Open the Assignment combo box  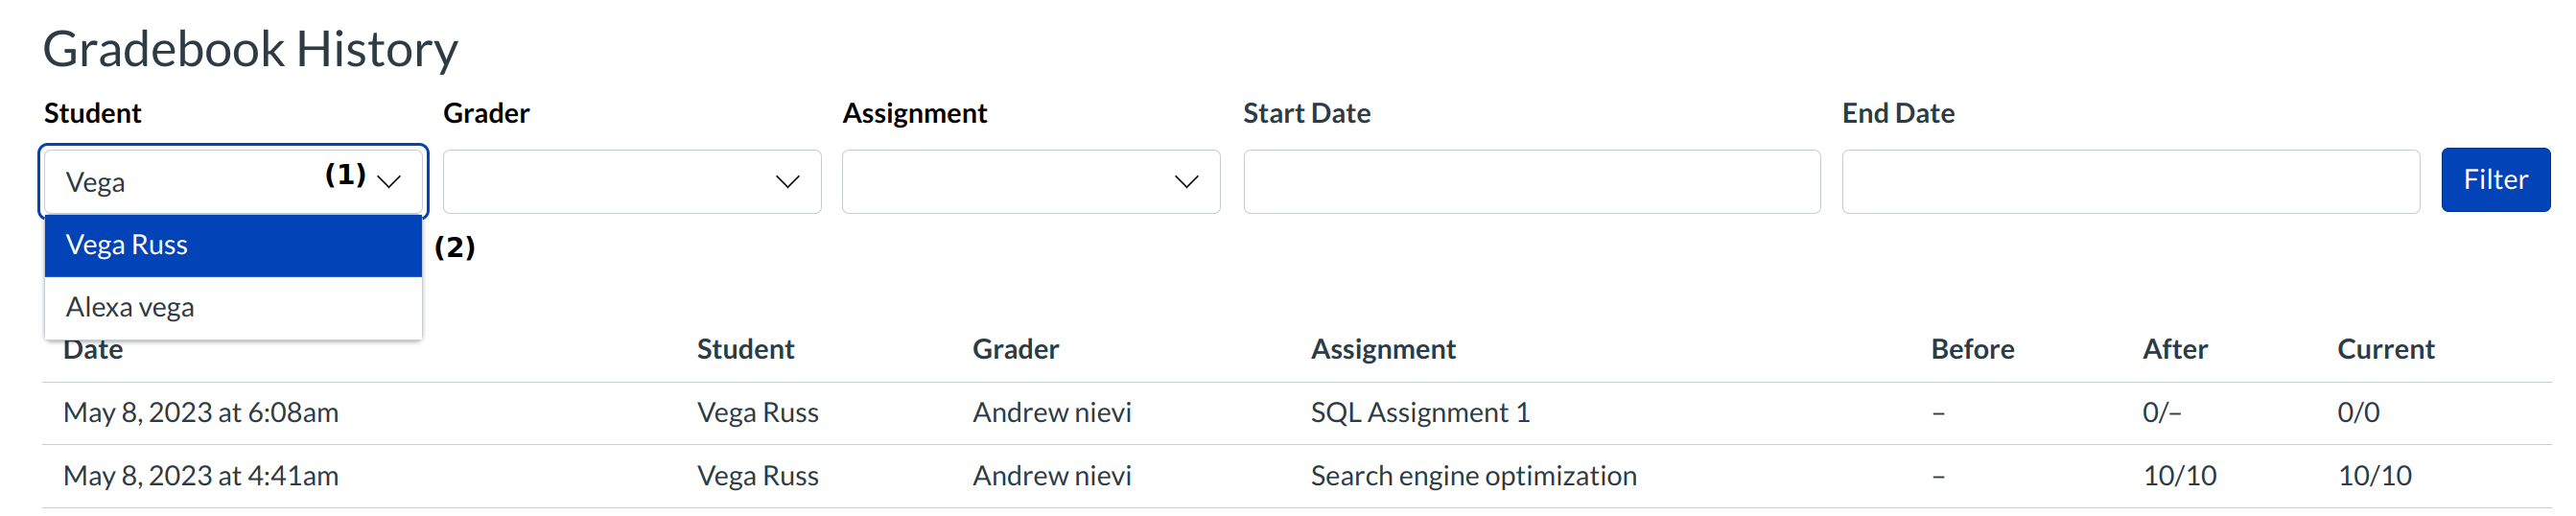[1010, 182]
